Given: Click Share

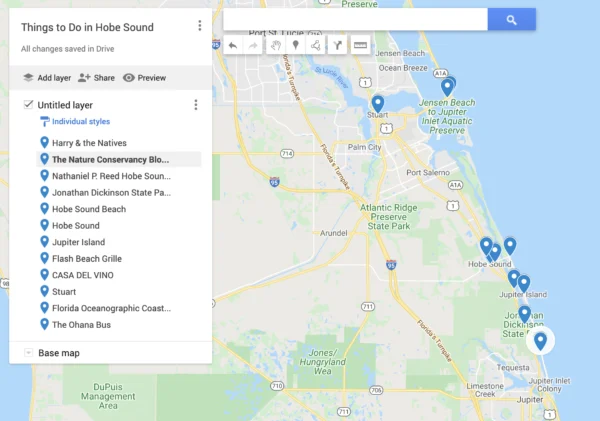Looking at the screenshot, I should pos(96,78).
